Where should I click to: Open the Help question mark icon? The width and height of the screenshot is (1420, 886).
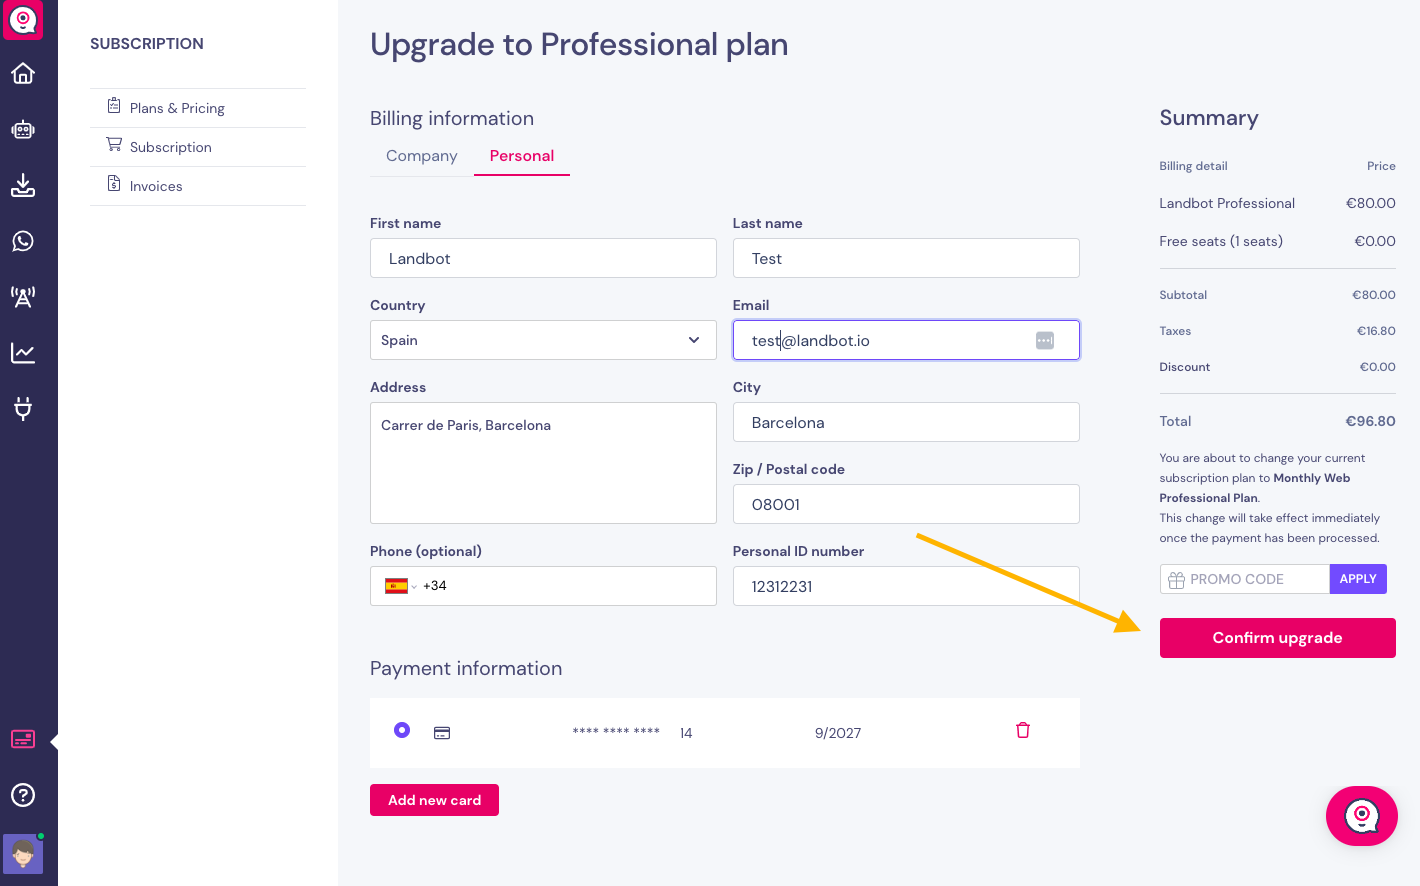23,795
